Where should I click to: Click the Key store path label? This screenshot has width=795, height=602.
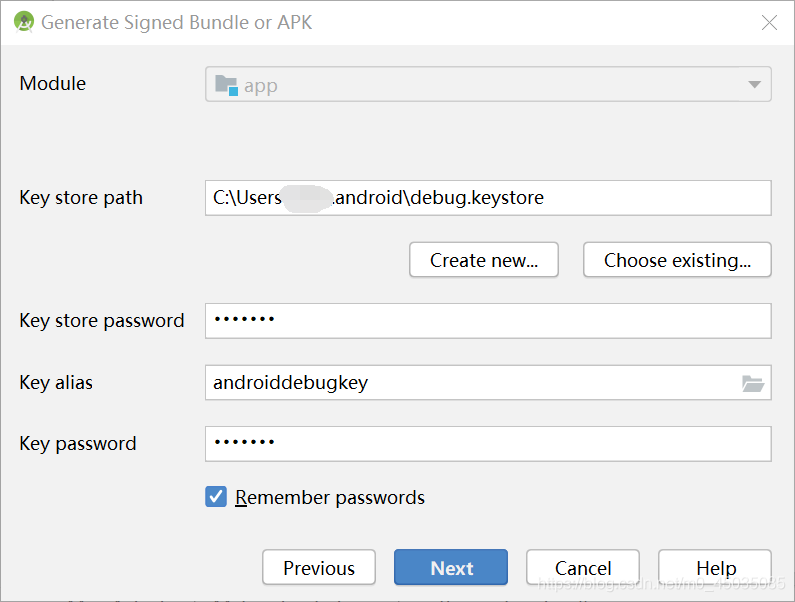click(81, 198)
